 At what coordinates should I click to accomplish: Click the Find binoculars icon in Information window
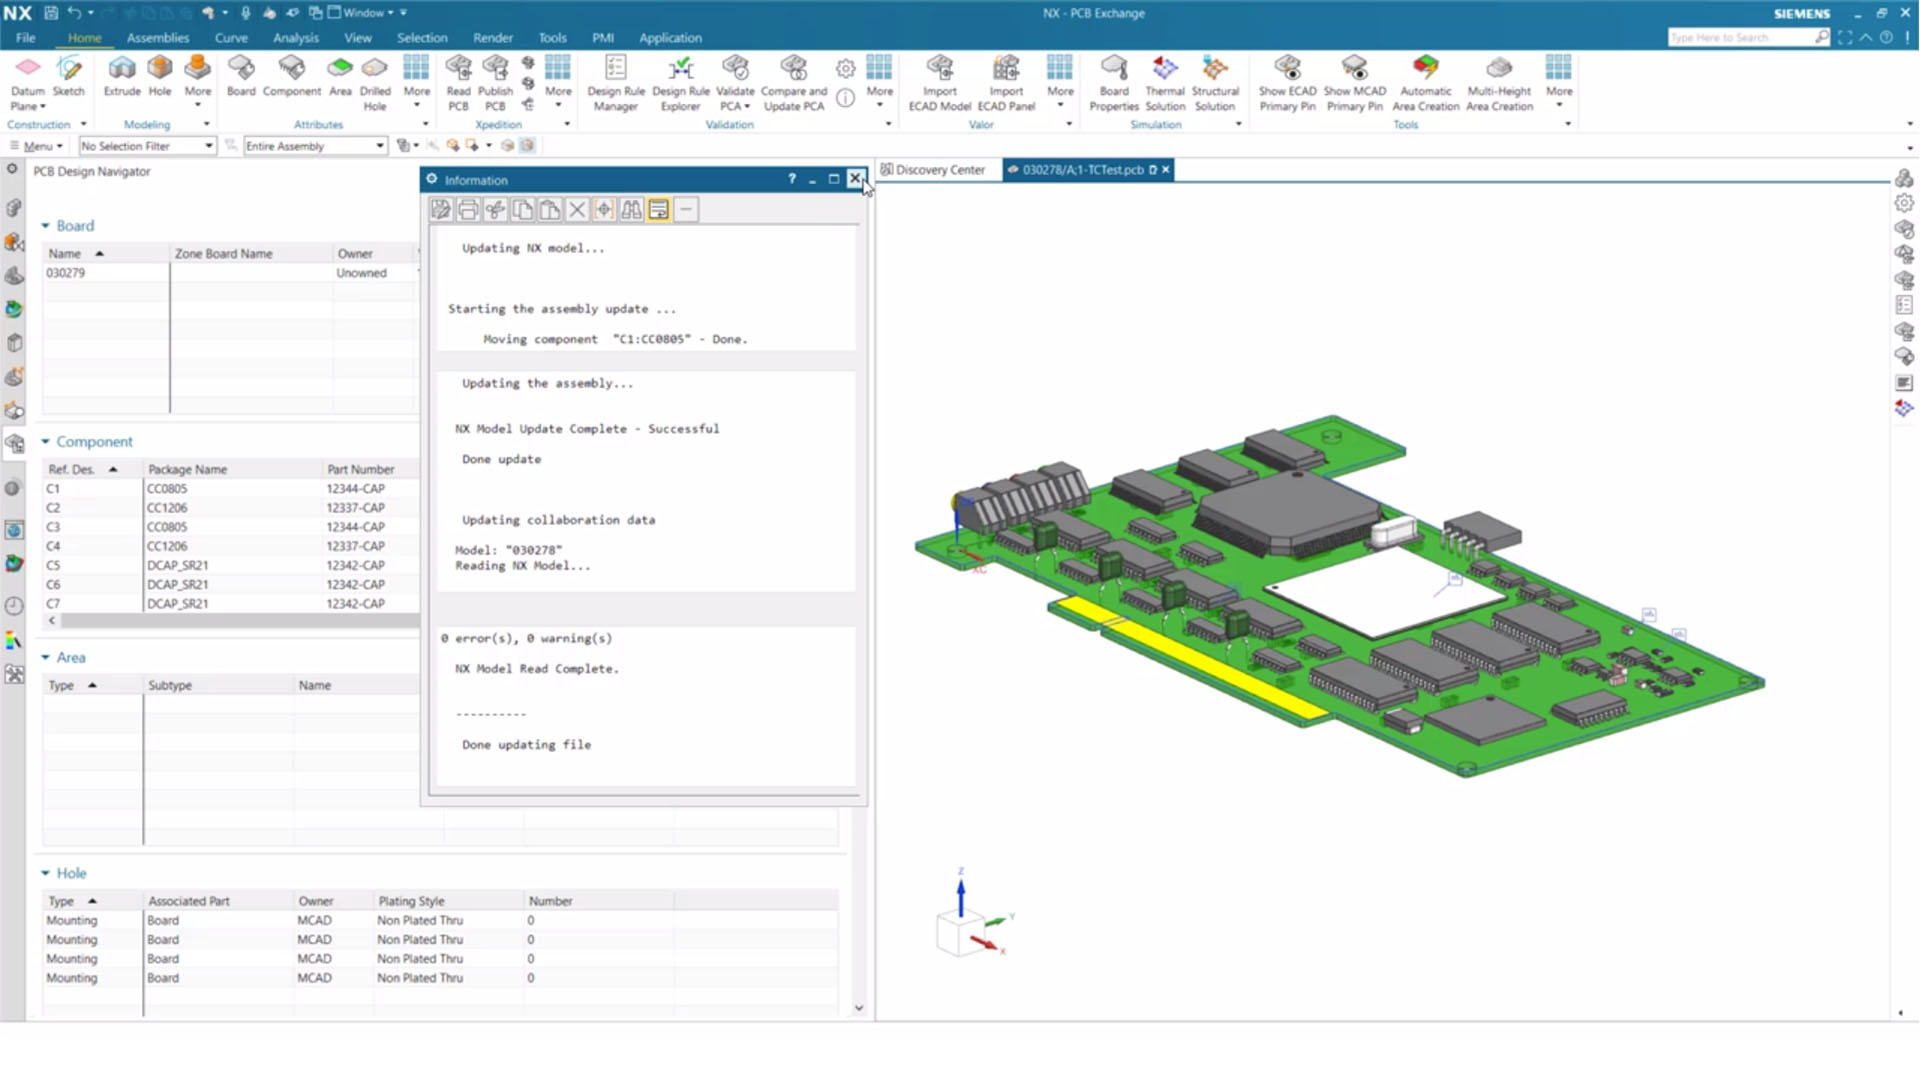[x=631, y=209]
